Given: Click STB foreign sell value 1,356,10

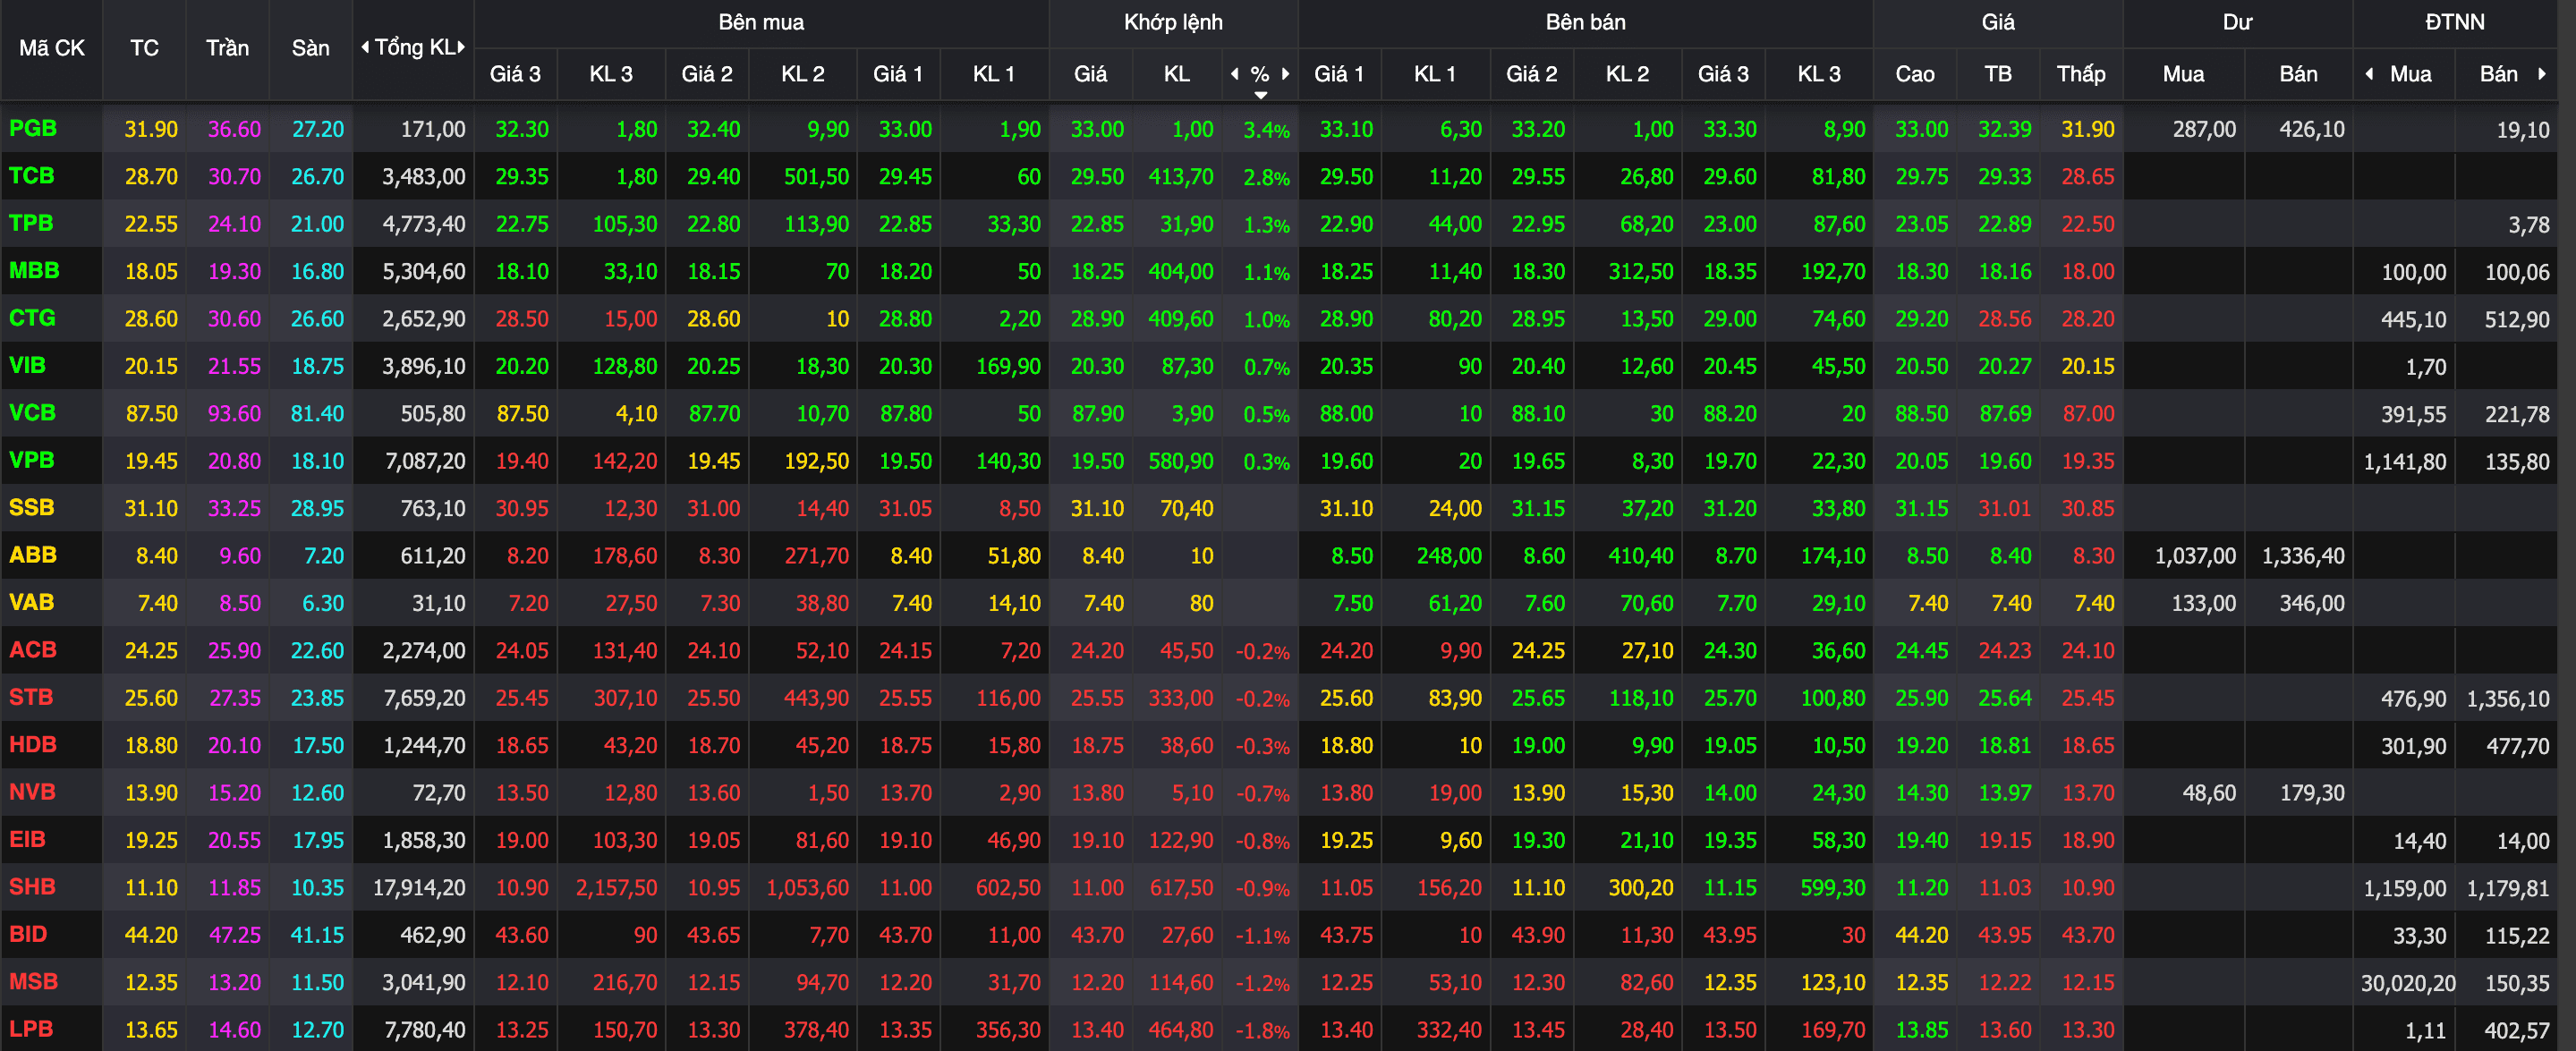Looking at the screenshot, I should 2507,699.
